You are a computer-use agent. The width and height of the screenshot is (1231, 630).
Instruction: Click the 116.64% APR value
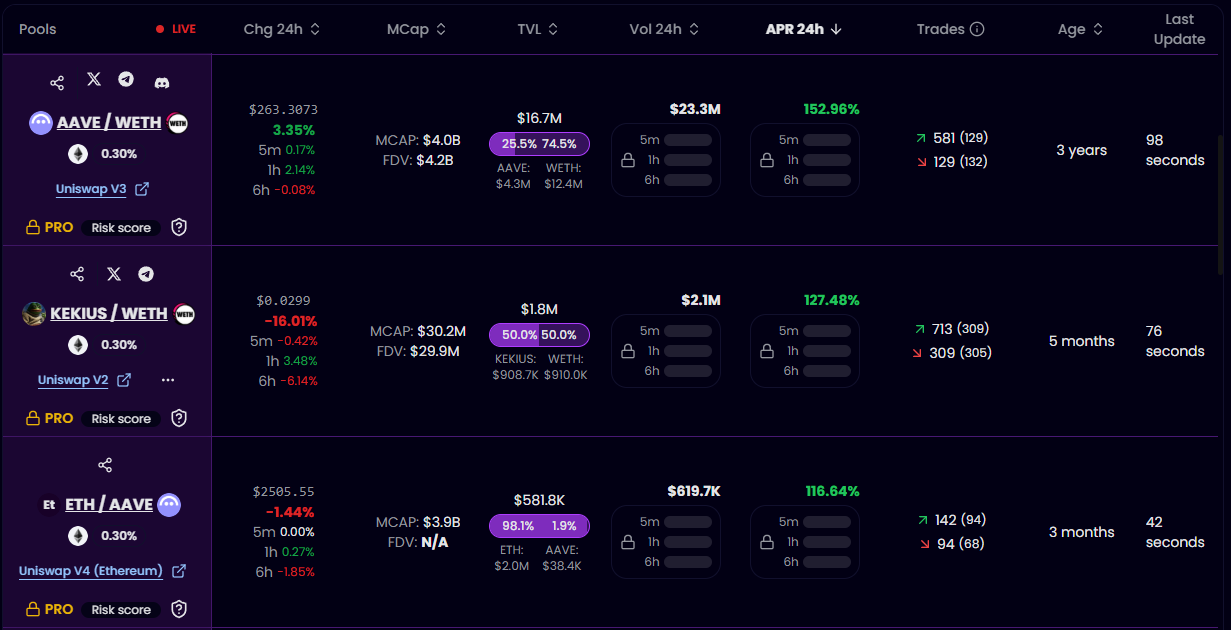pyautogui.click(x=832, y=491)
